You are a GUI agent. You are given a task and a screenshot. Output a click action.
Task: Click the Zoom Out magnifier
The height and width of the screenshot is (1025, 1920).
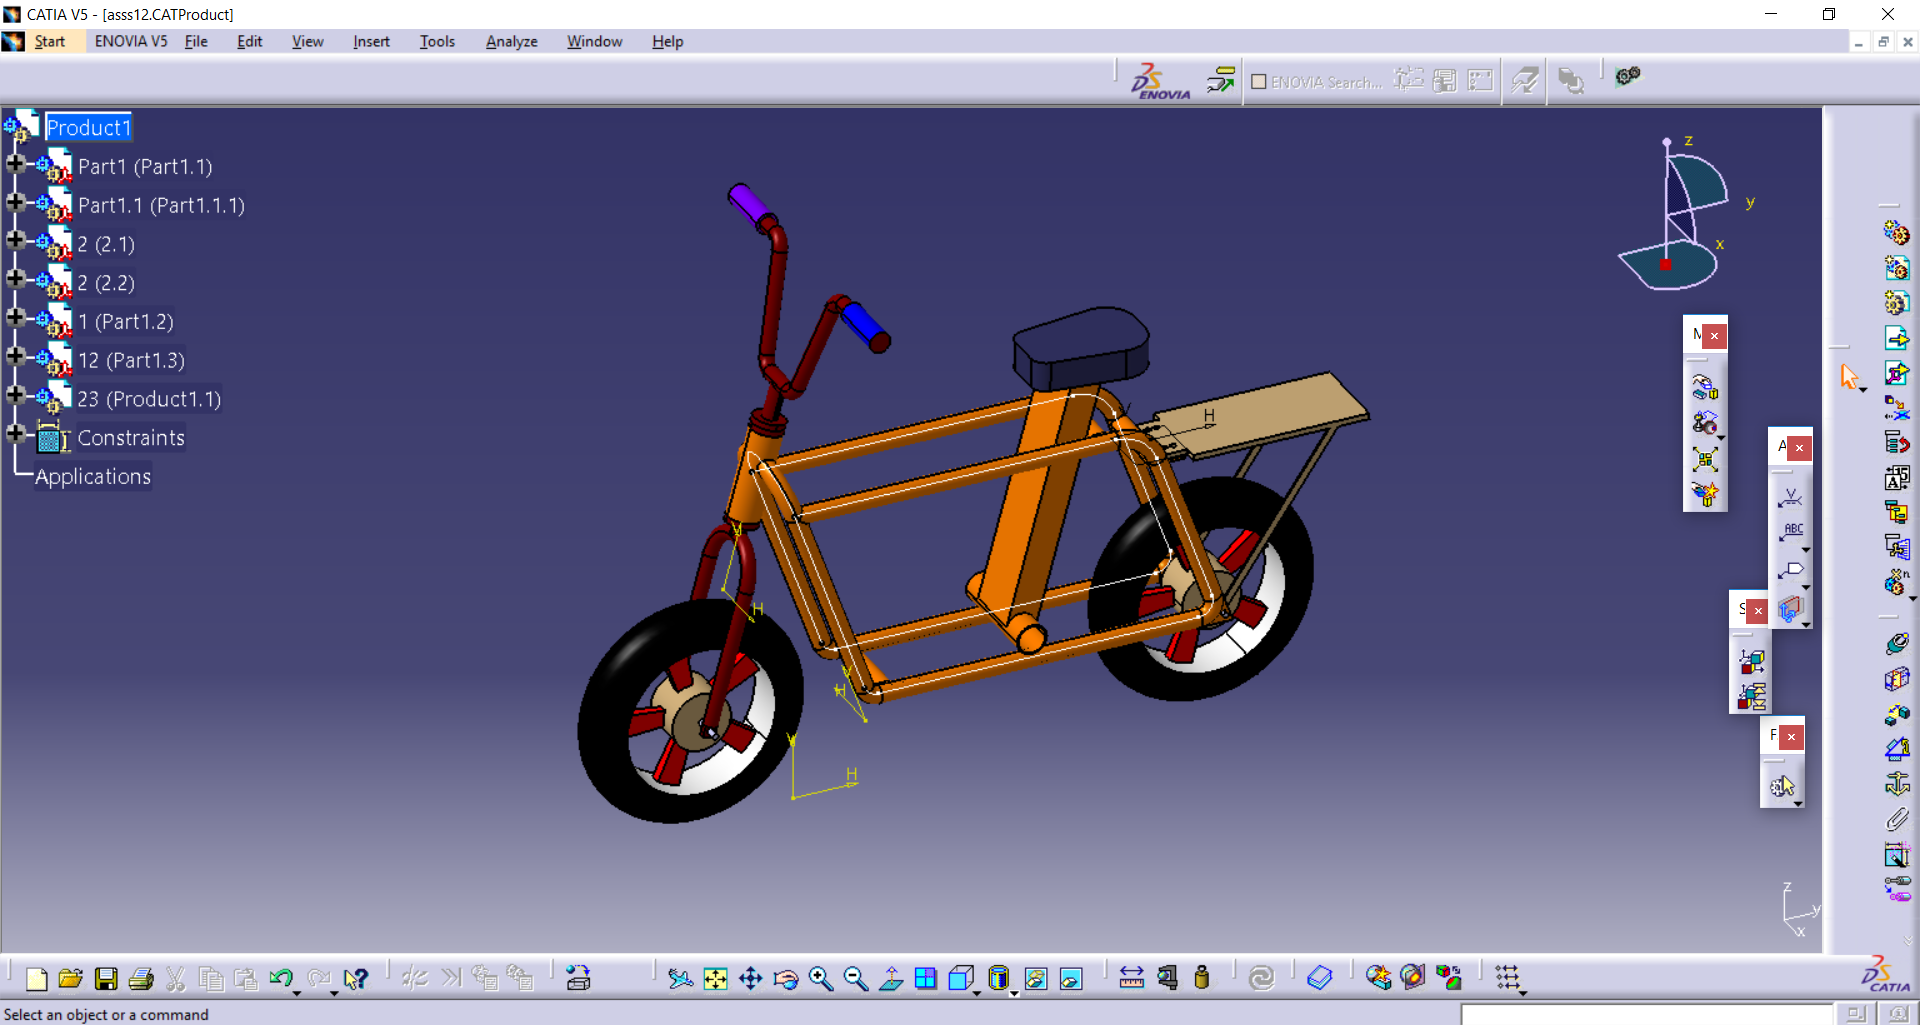pyautogui.click(x=855, y=978)
